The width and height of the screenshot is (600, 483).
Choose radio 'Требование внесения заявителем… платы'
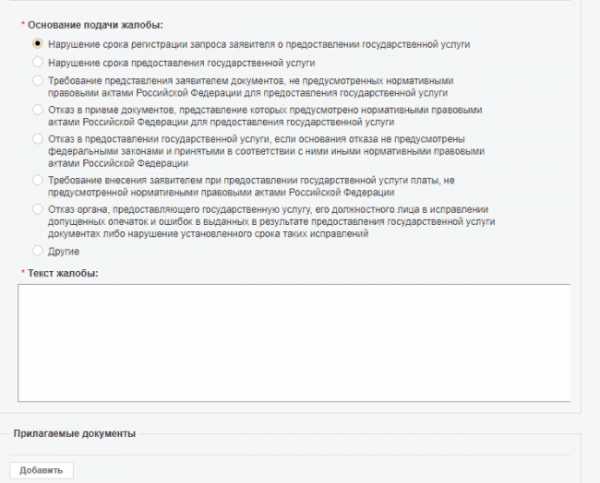[x=38, y=180]
